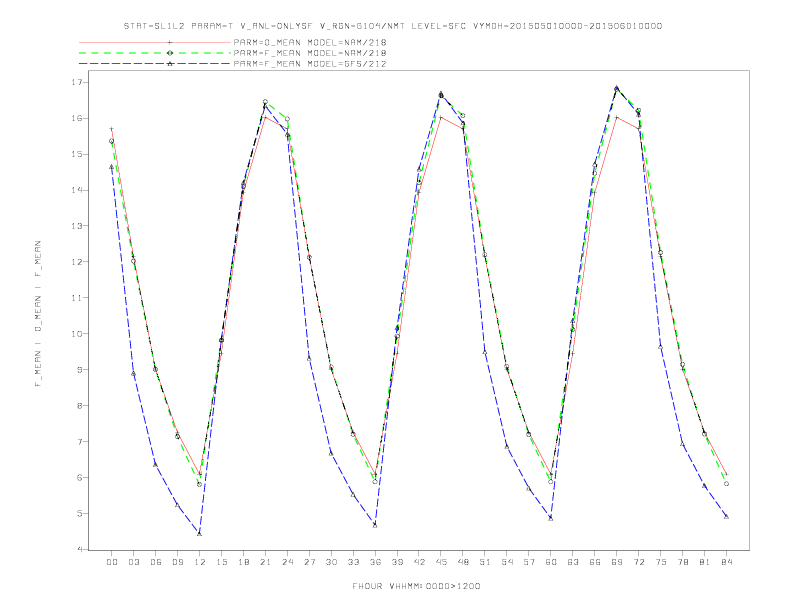The width and height of the screenshot is (792, 612).
Task: Click x-axis forecast hour label 63
Action: point(573,562)
